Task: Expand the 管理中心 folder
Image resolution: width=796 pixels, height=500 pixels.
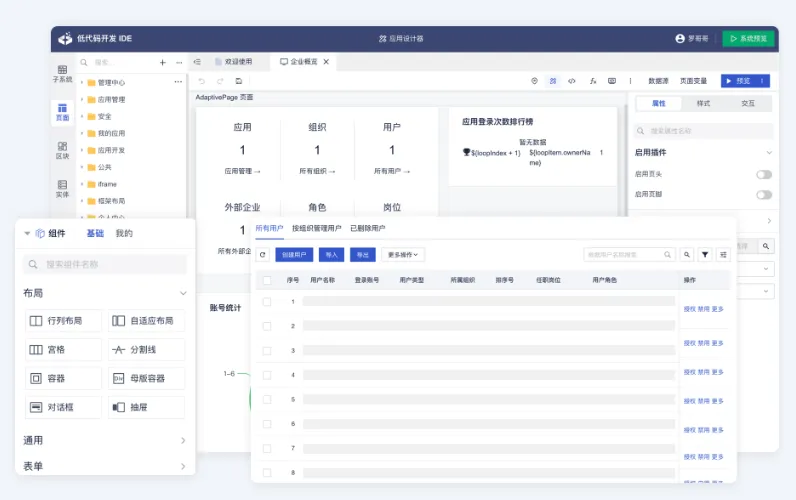Action: 82,83
